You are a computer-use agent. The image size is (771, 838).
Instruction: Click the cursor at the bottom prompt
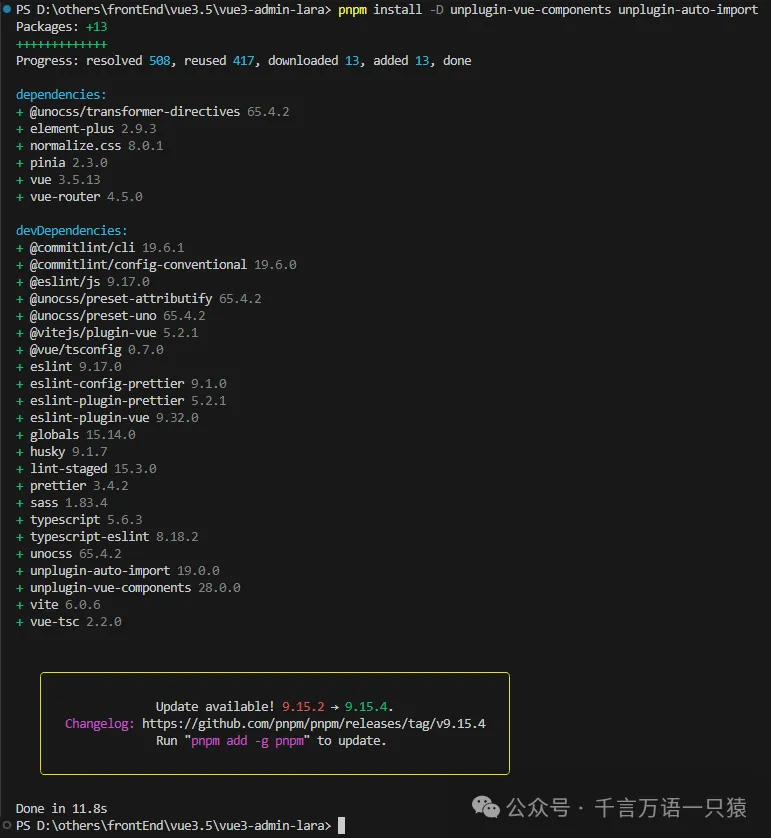click(341, 825)
